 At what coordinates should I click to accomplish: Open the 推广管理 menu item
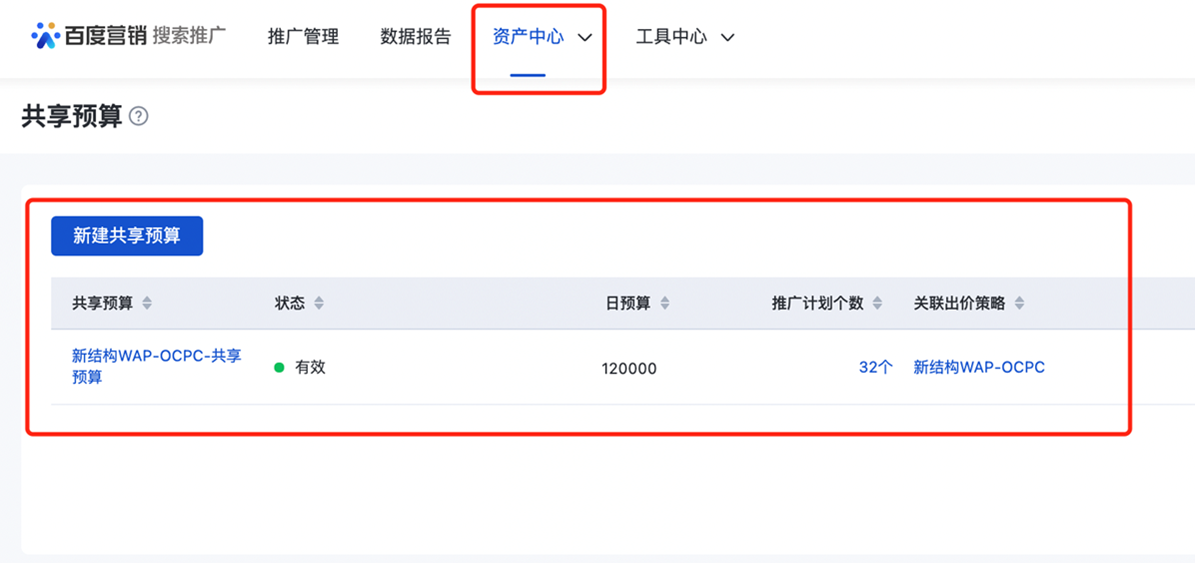pos(303,37)
